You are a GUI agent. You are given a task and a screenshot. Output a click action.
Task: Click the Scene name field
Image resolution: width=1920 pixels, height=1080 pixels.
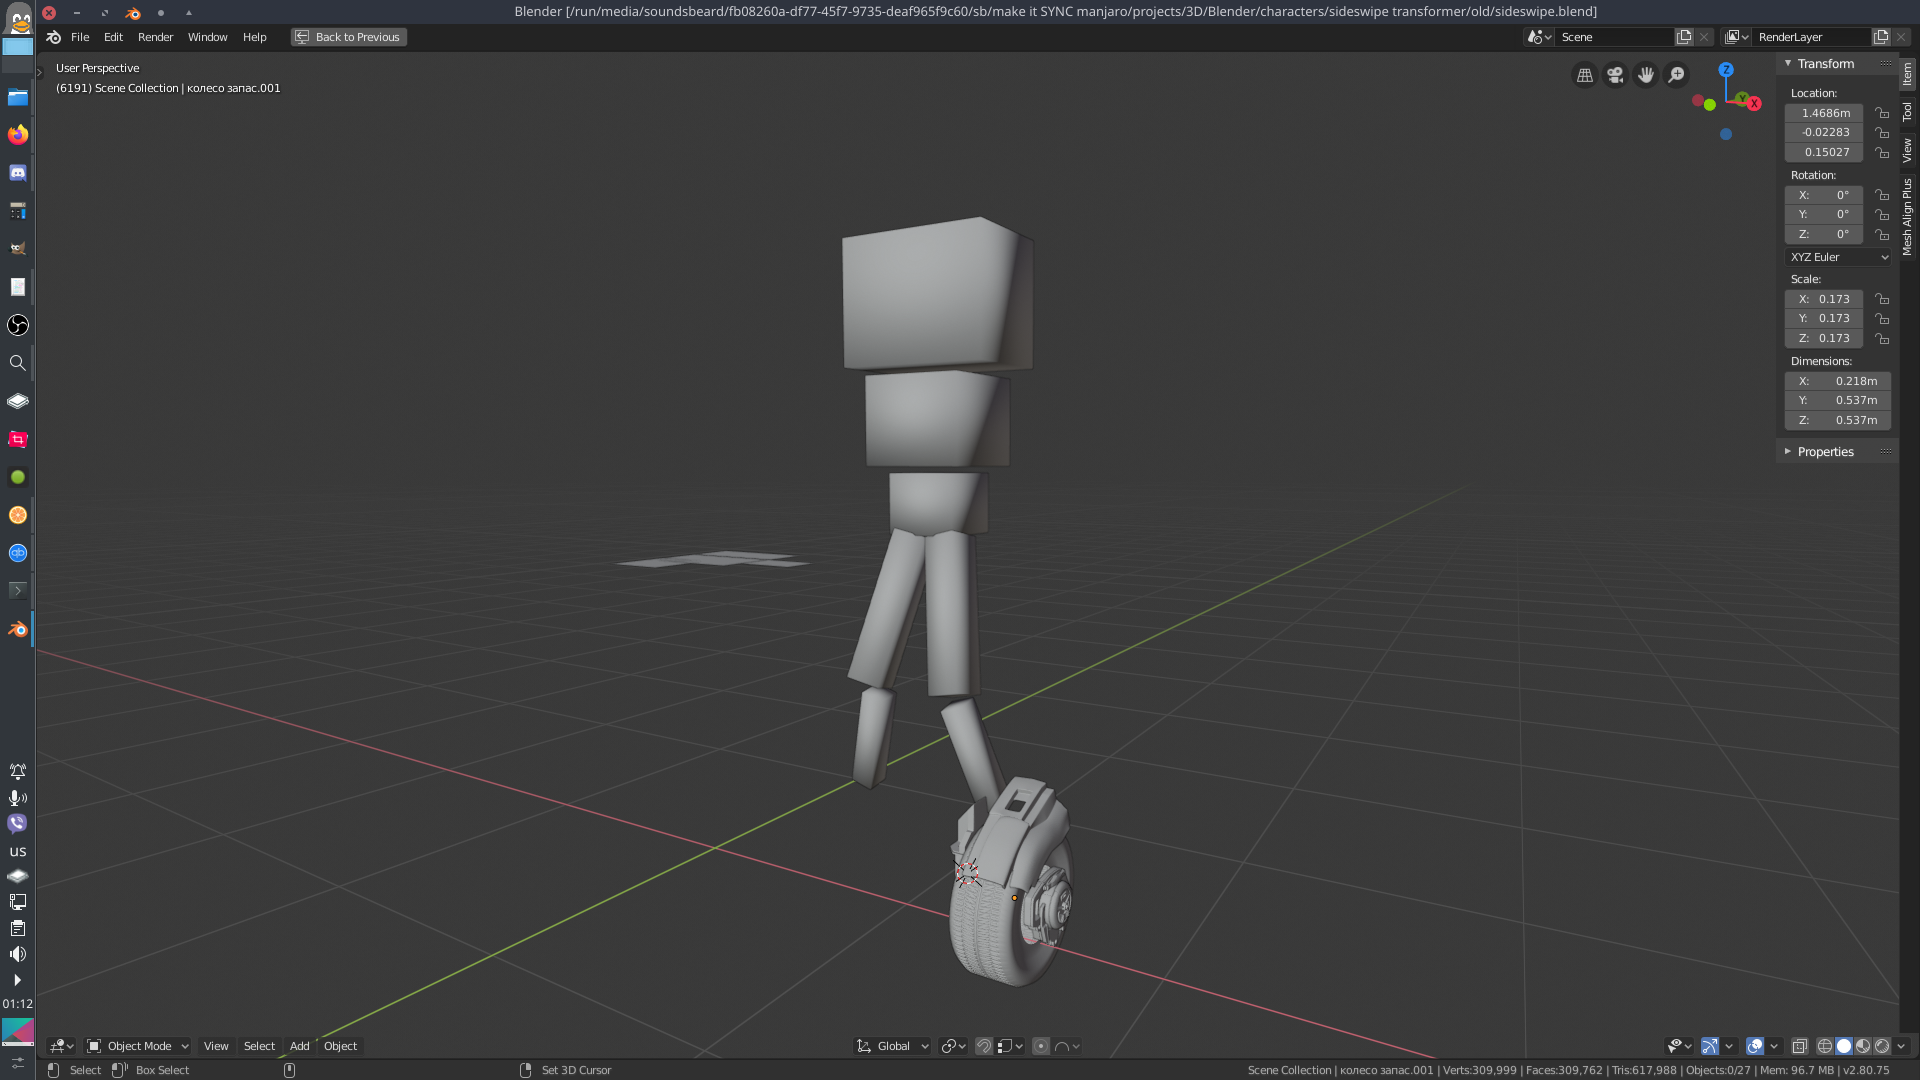tap(1613, 37)
